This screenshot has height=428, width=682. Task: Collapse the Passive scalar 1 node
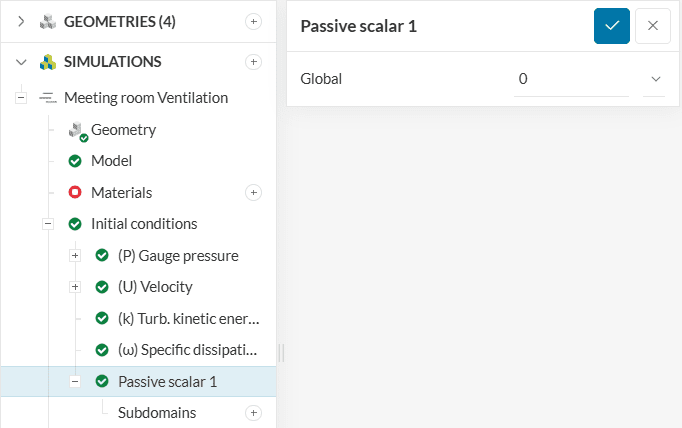(75, 381)
